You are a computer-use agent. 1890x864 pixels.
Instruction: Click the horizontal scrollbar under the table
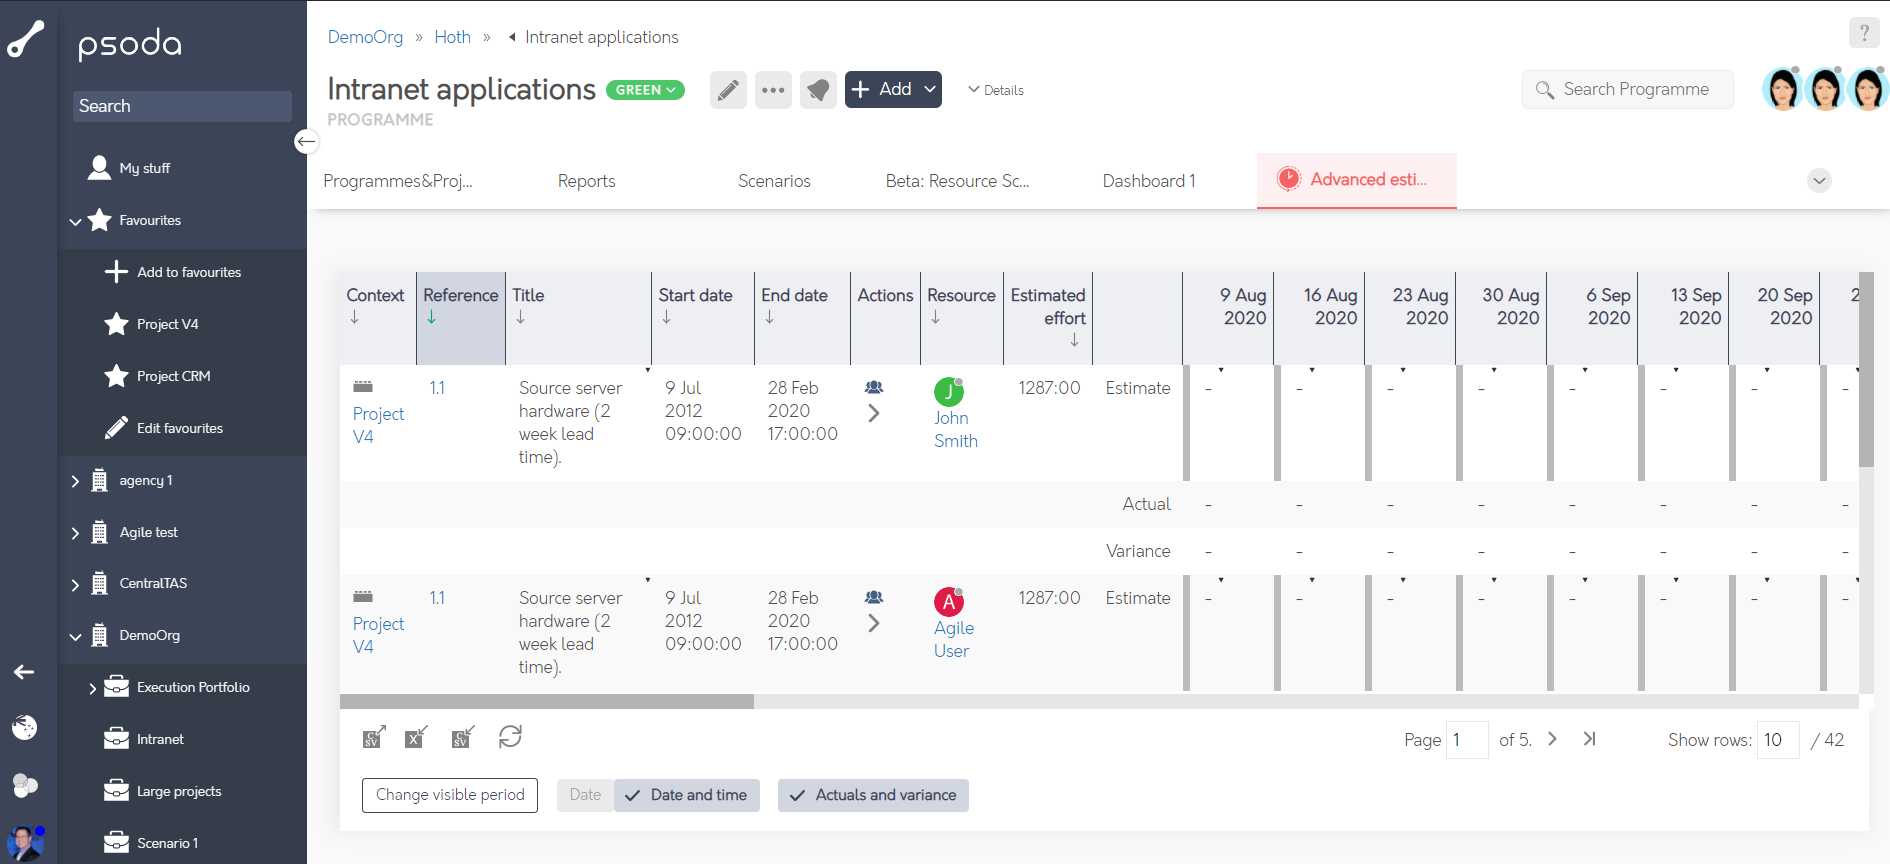point(547,702)
